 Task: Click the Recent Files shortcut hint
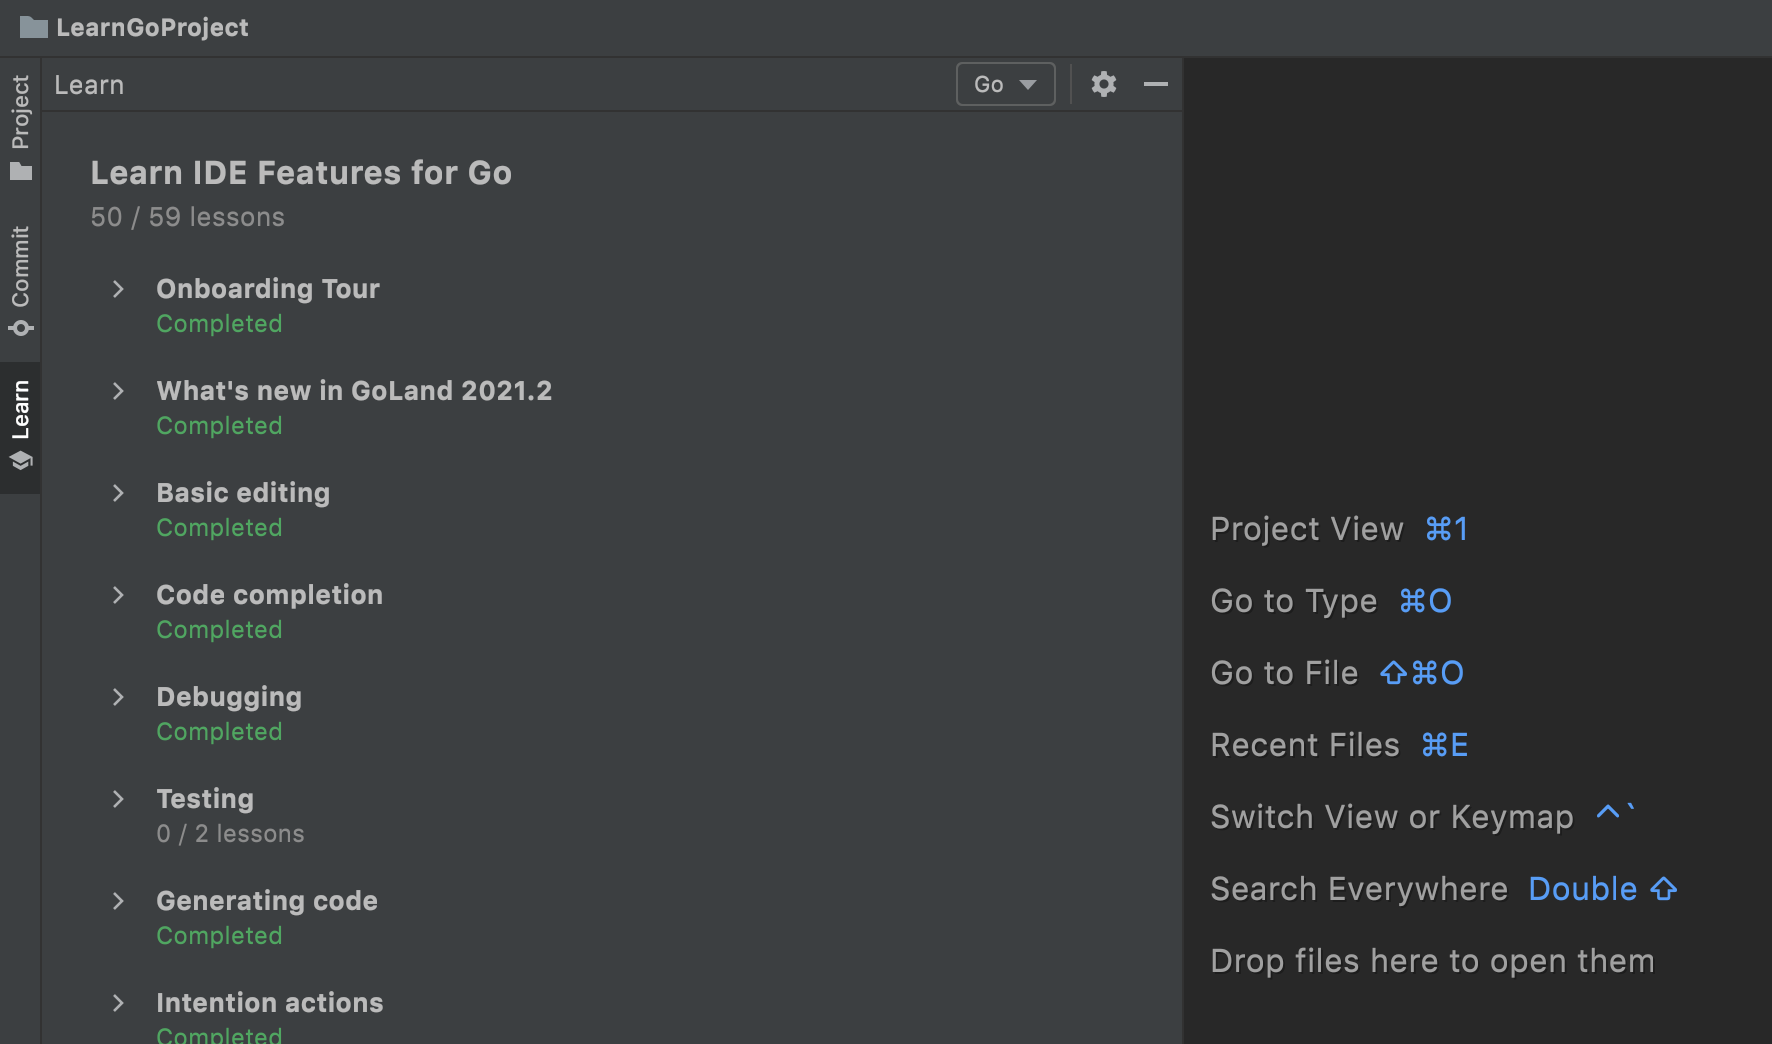pyautogui.click(x=1339, y=745)
